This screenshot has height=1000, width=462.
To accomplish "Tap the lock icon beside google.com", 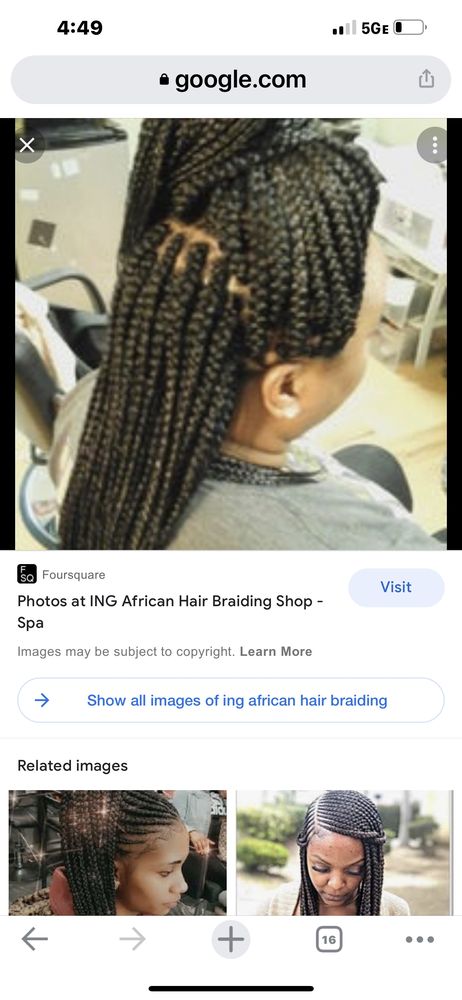I will (x=164, y=80).
